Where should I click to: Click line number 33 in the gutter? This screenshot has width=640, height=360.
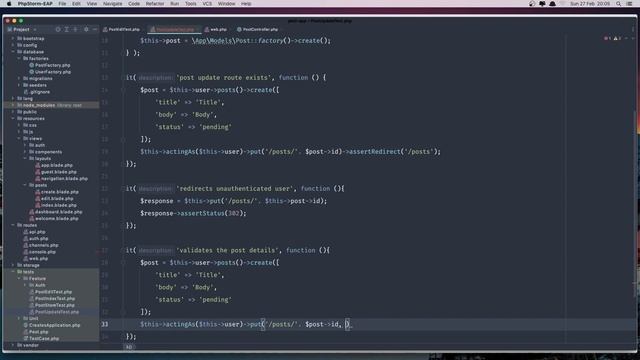click(x=105, y=324)
